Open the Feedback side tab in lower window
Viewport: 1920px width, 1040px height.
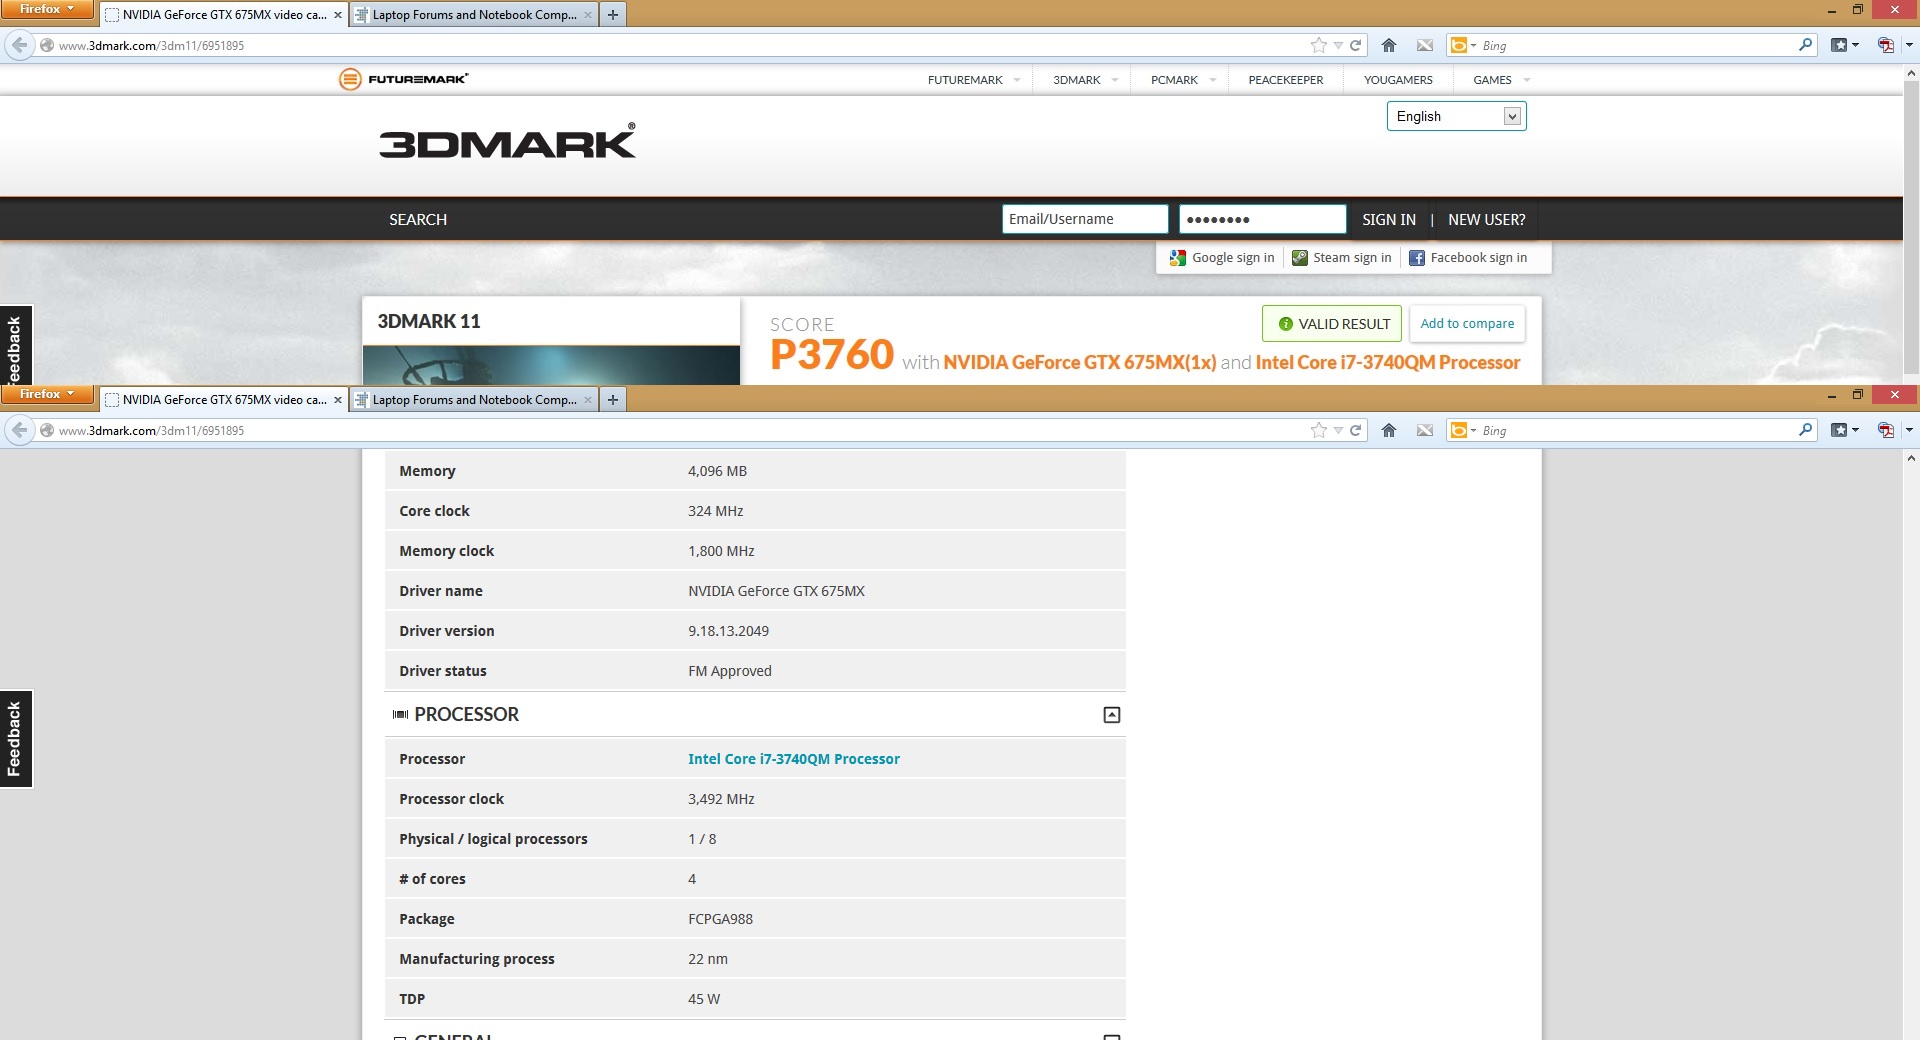(x=15, y=739)
